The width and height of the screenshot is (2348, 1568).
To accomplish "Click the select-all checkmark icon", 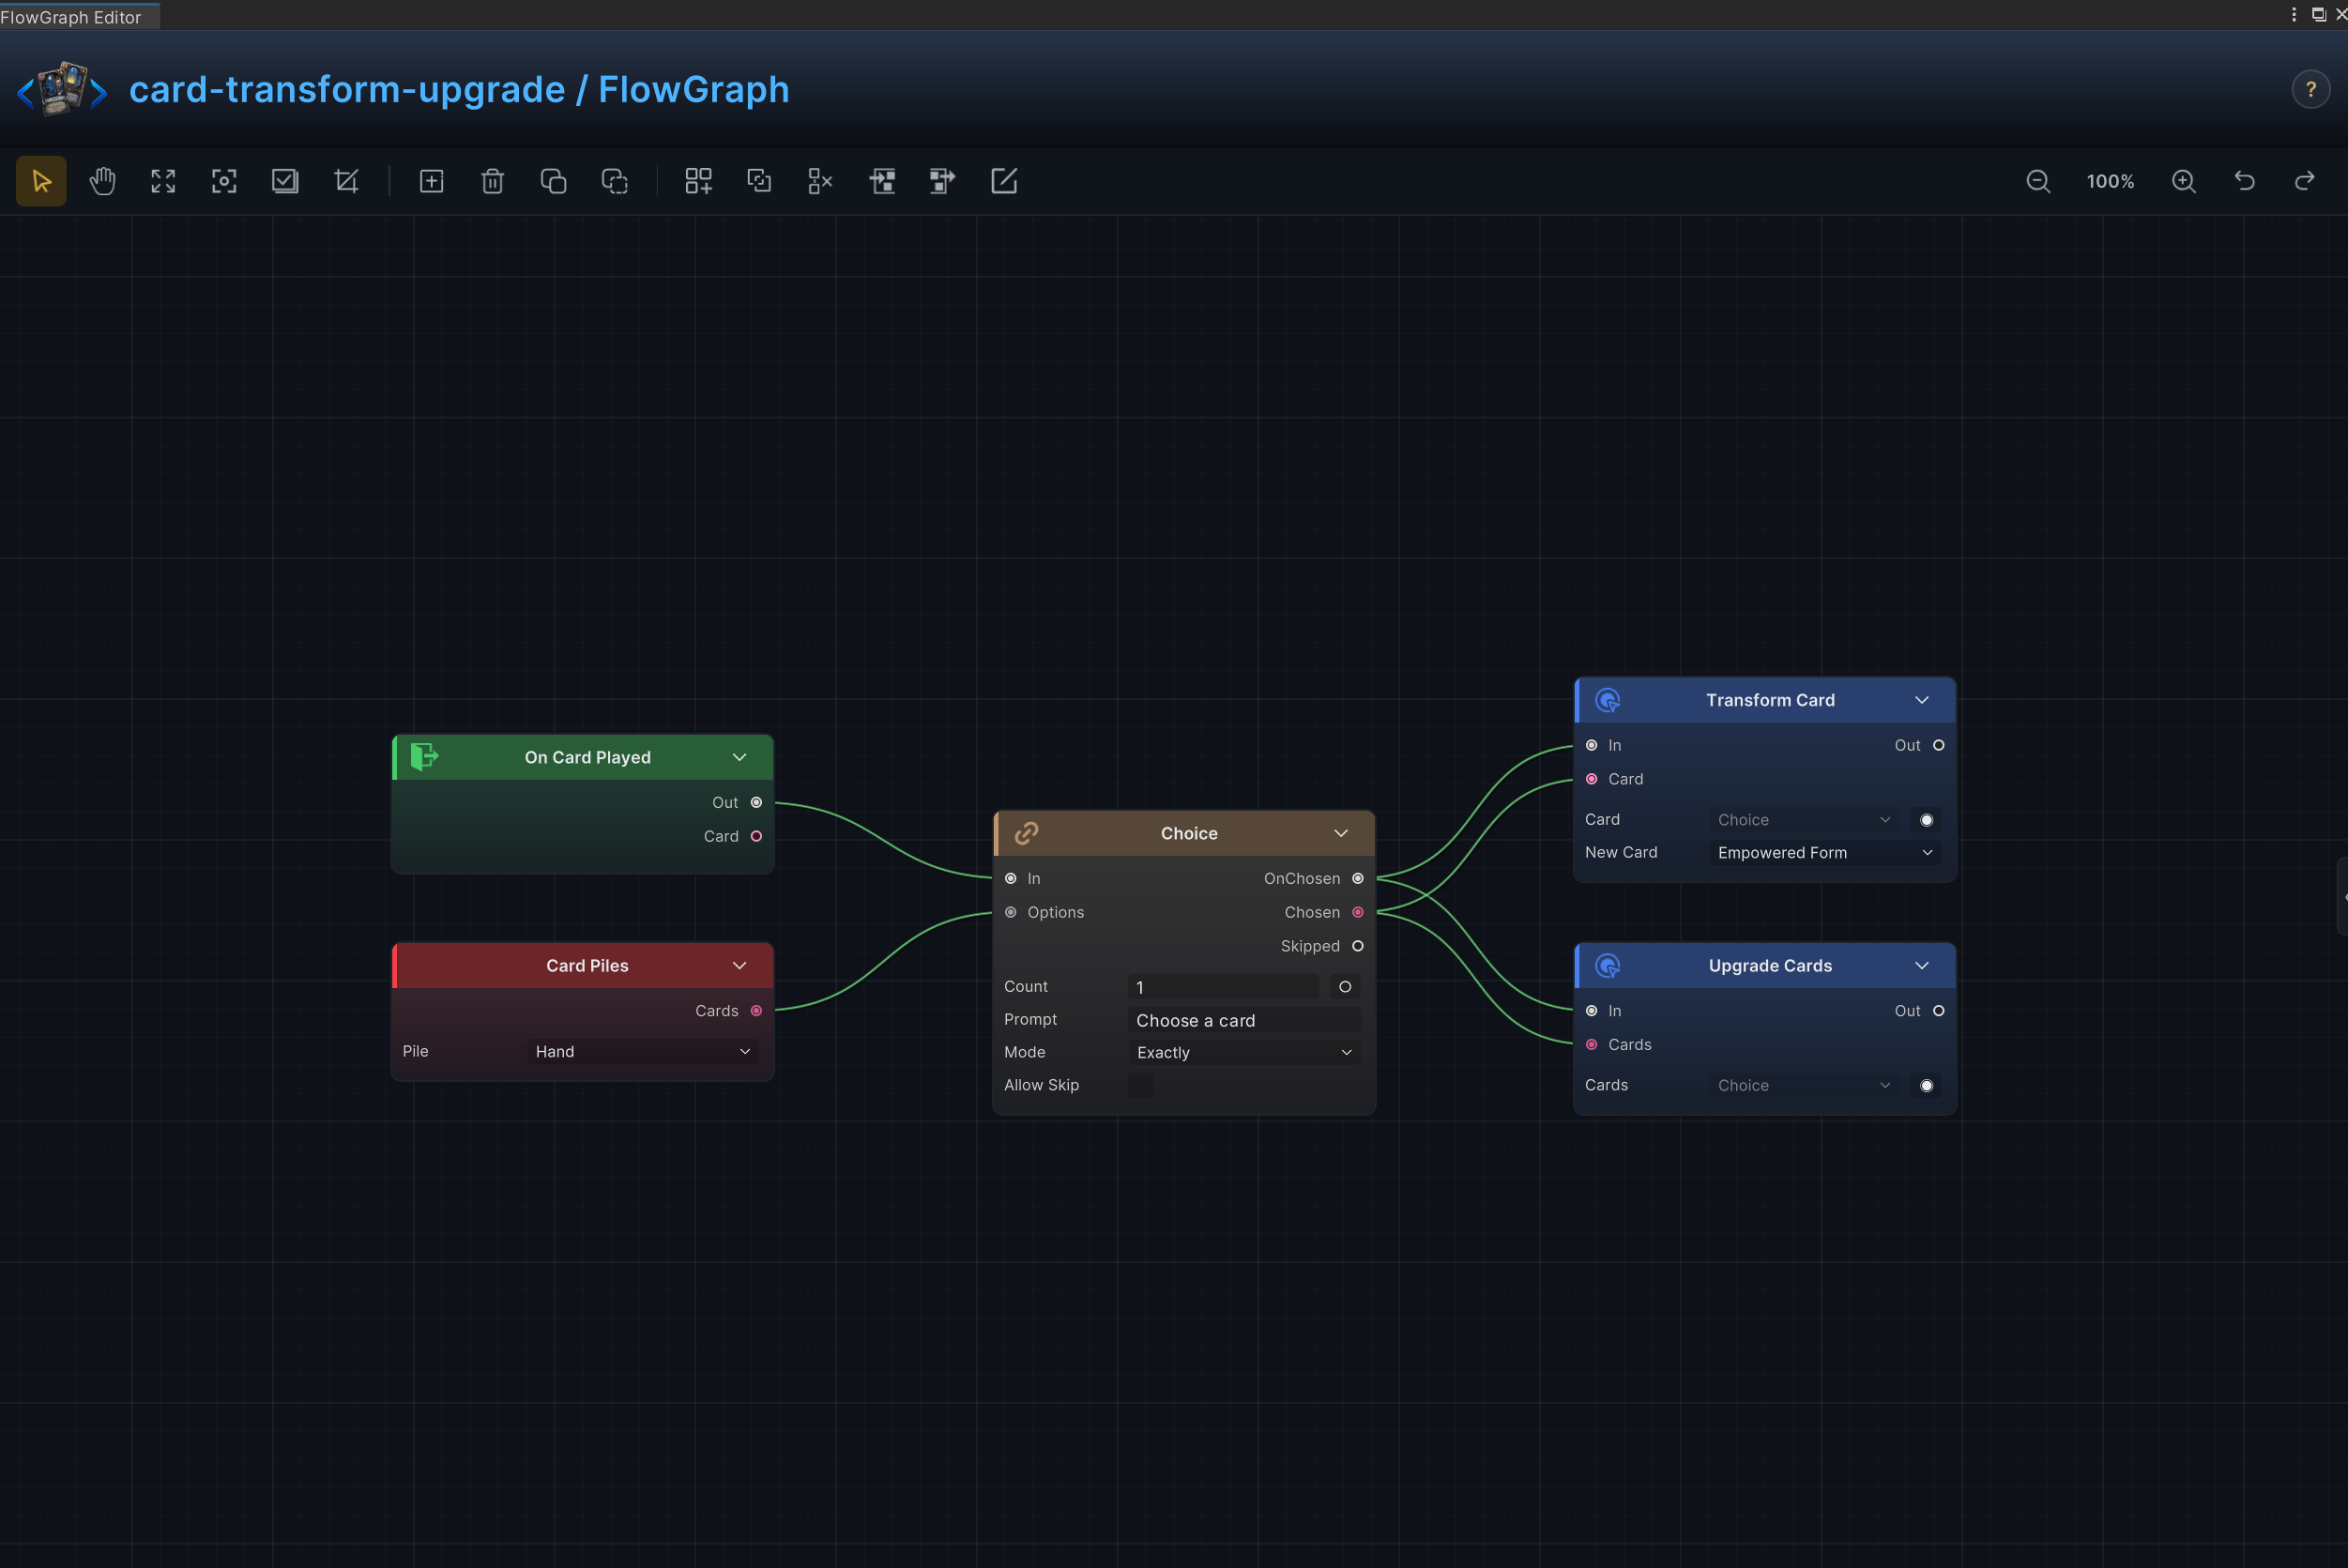I will pos(285,181).
